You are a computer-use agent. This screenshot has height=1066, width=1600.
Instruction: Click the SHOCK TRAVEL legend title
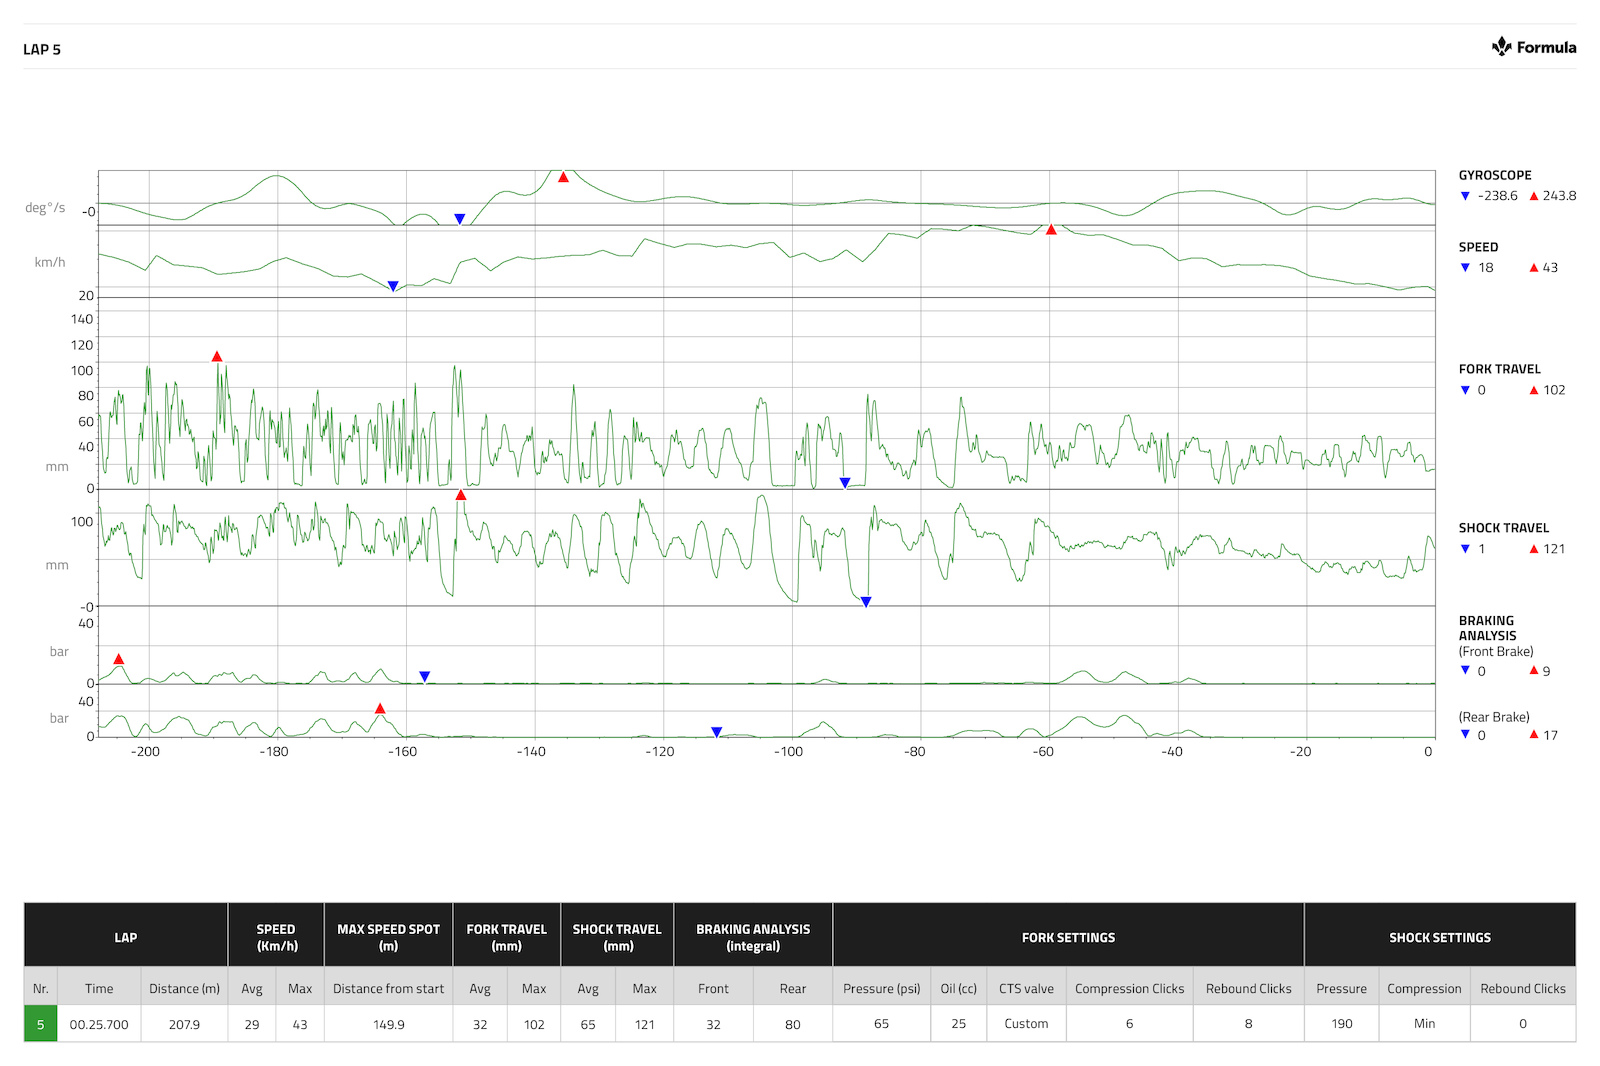click(1503, 528)
